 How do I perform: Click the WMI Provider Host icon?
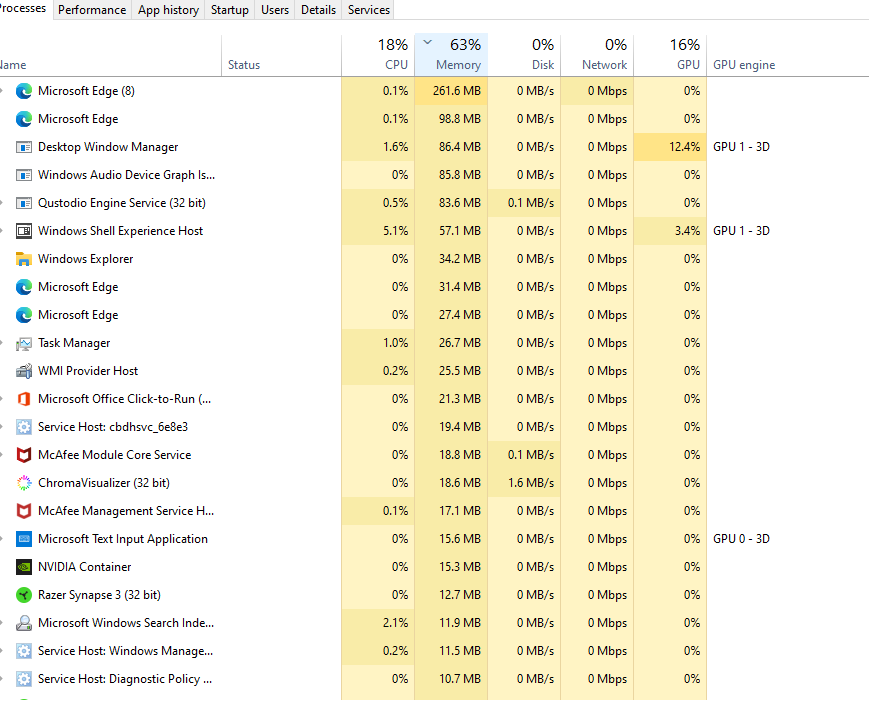coord(24,371)
